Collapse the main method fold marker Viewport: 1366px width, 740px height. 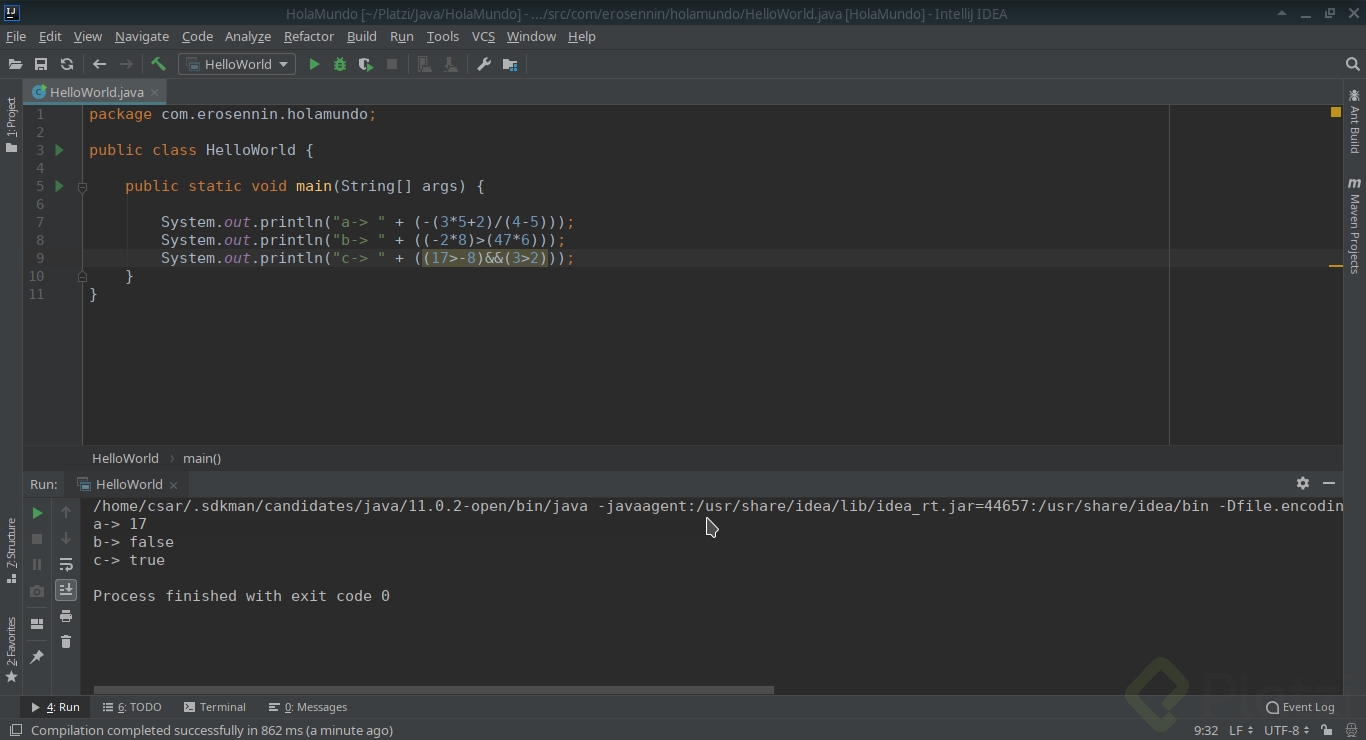click(82, 187)
